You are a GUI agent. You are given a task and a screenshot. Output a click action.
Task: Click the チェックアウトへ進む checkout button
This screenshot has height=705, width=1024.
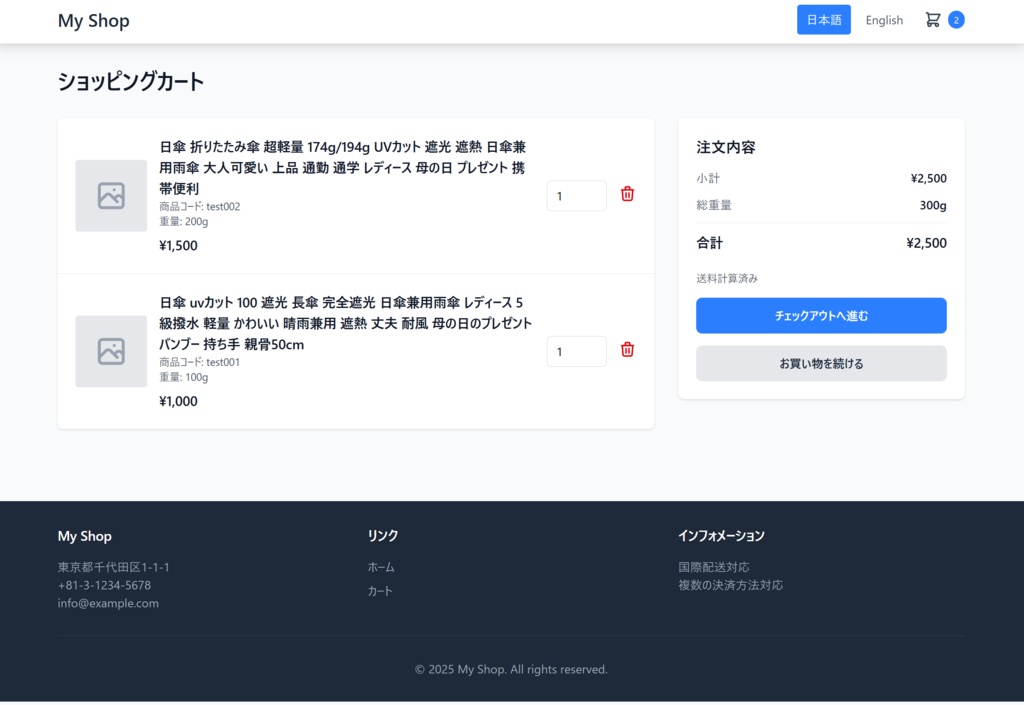[x=821, y=315]
